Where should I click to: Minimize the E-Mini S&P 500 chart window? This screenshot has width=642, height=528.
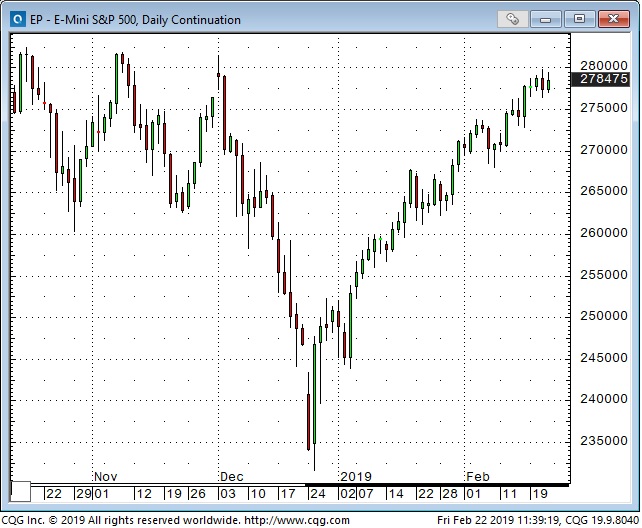point(545,19)
